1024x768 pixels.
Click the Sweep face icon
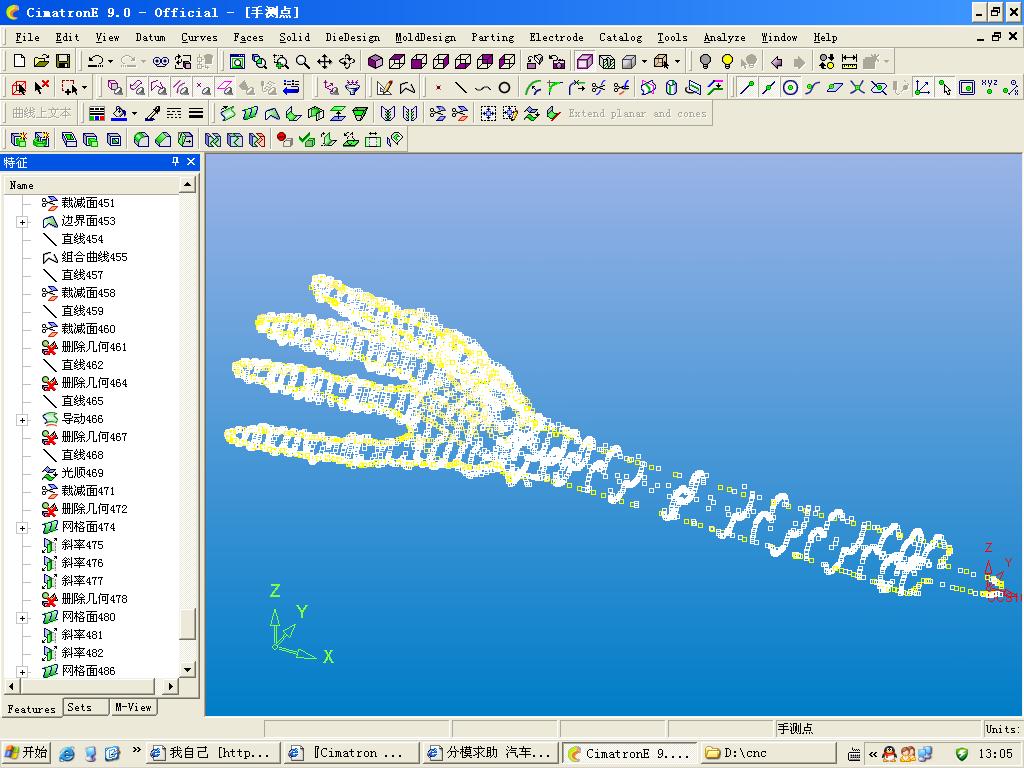(x=227, y=114)
